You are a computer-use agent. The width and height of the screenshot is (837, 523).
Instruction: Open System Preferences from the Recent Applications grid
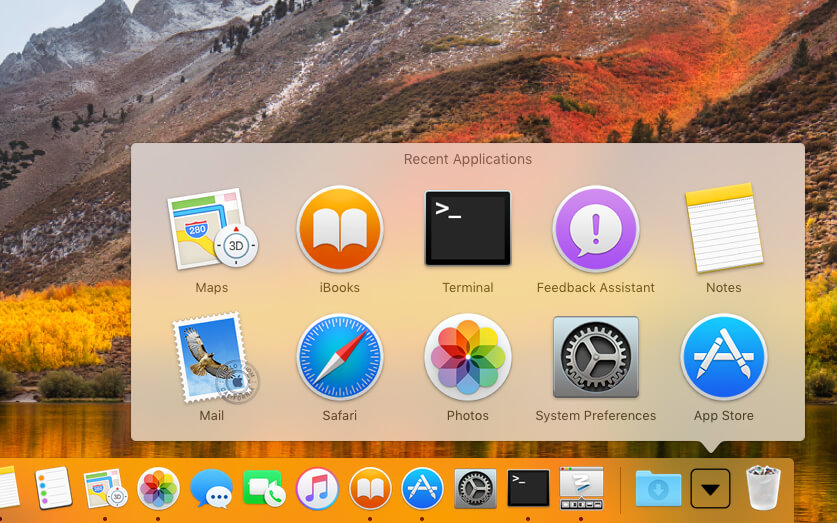[x=596, y=358]
